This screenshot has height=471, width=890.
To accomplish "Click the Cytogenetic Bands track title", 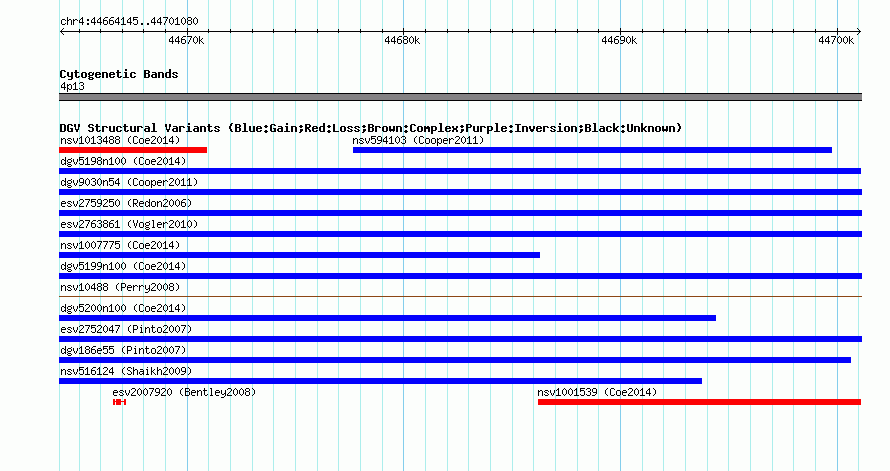I will click(x=119, y=74).
